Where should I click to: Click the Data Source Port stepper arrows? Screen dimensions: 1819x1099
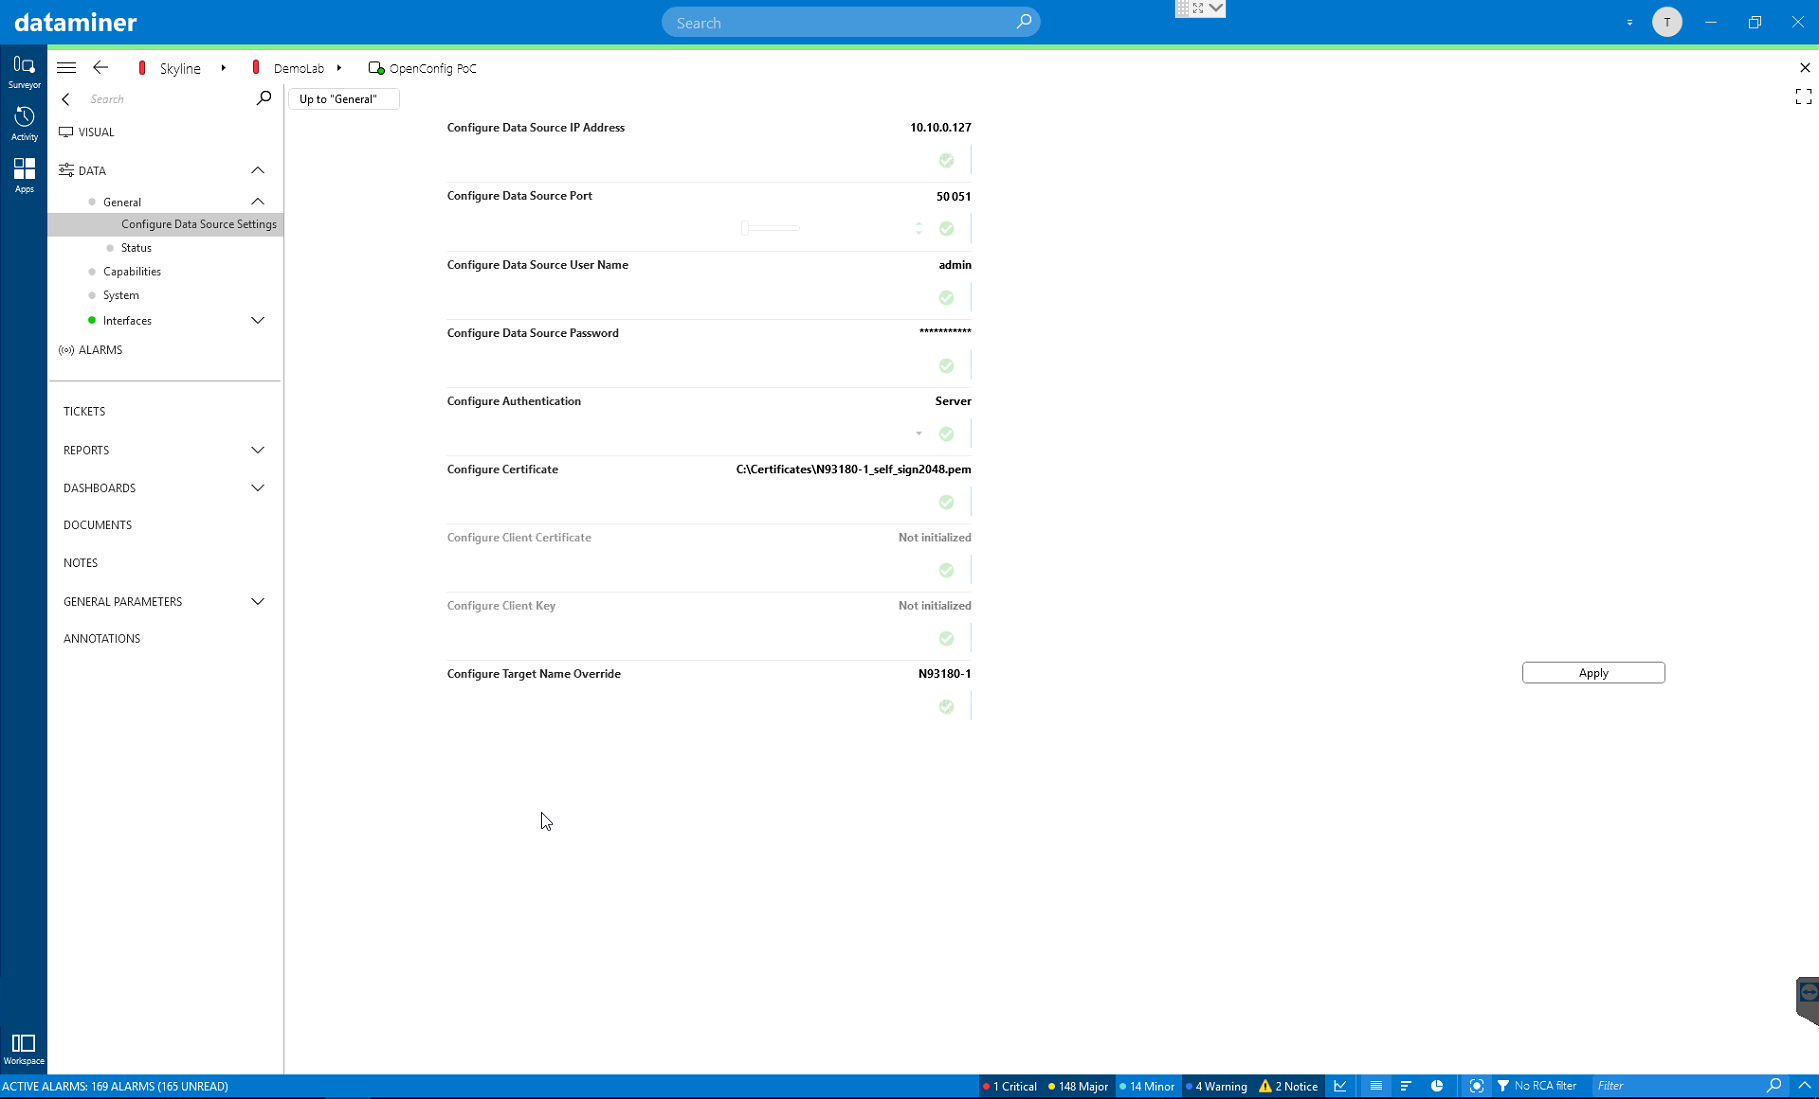point(918,229)
